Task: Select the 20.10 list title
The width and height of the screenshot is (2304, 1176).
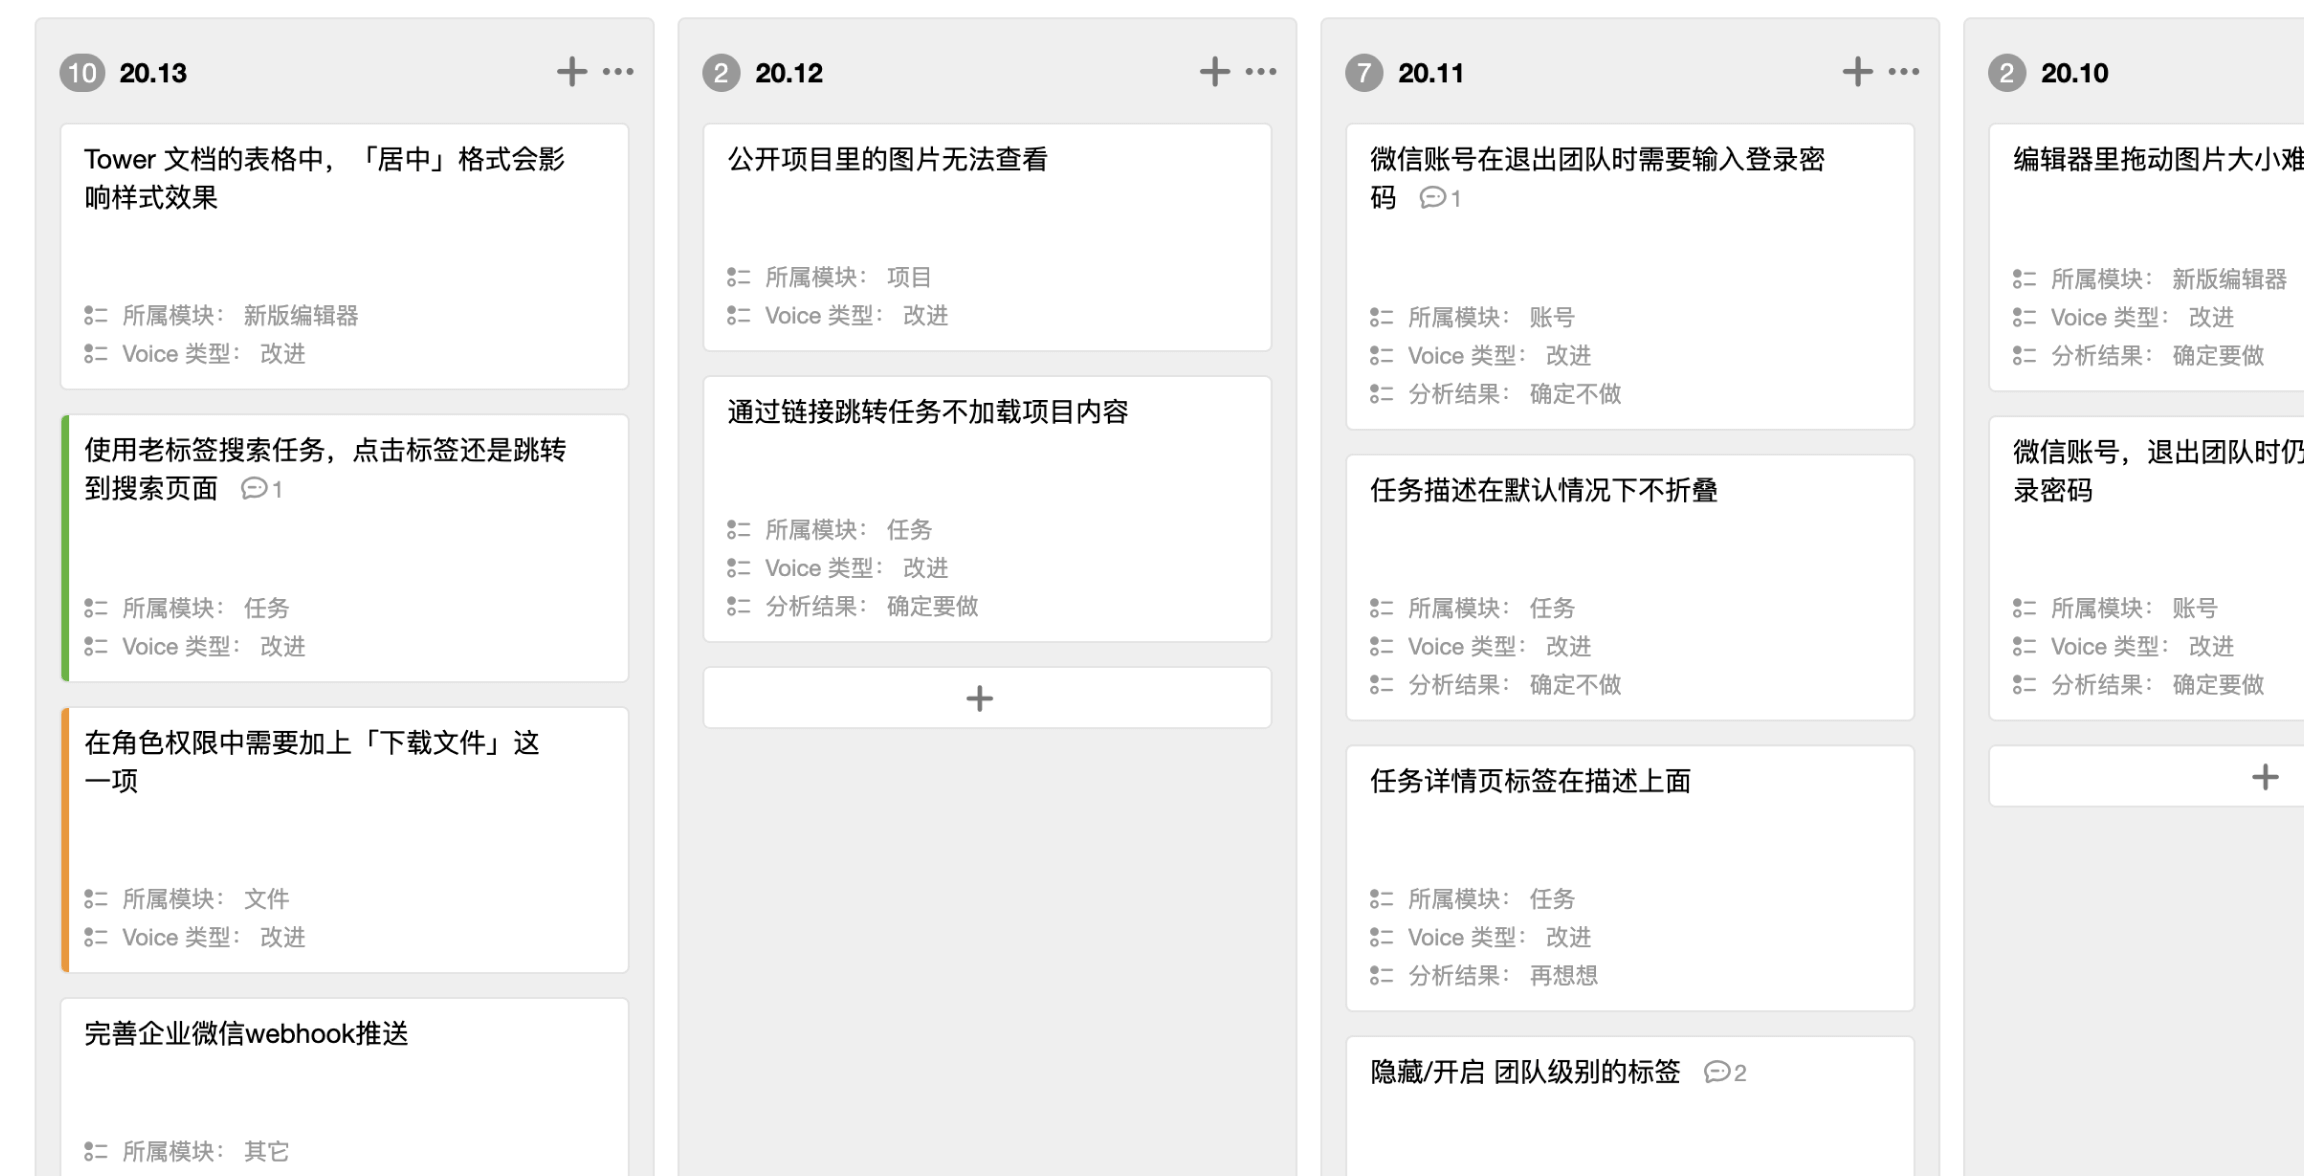Action: [x=2075, y=73]
